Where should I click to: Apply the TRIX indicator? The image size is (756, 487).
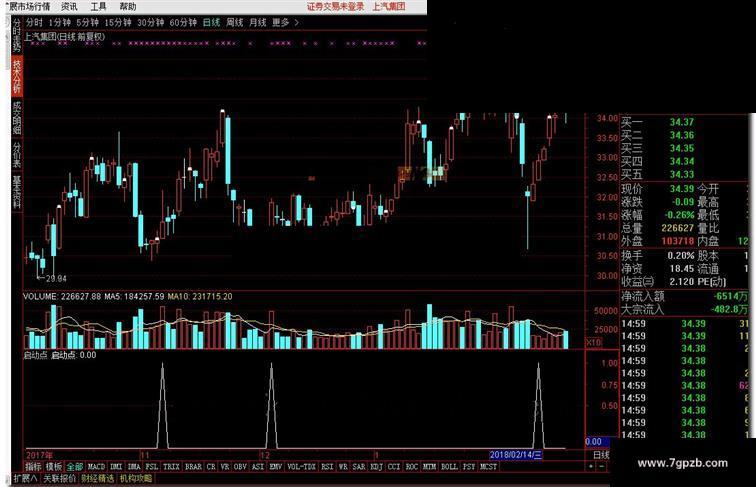171,467
